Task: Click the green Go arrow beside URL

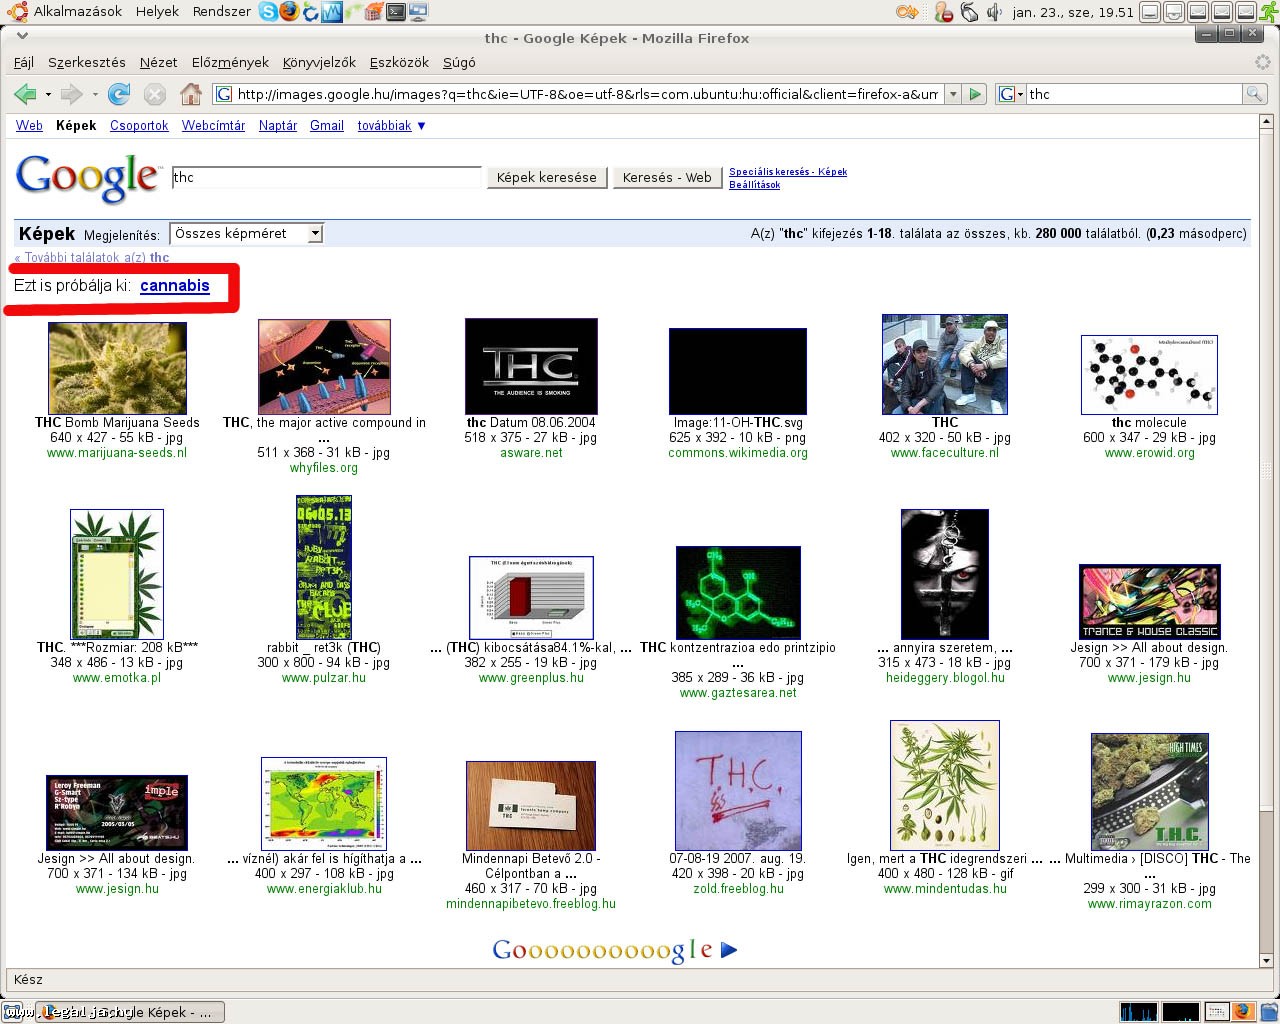Action: click(976, 94)
